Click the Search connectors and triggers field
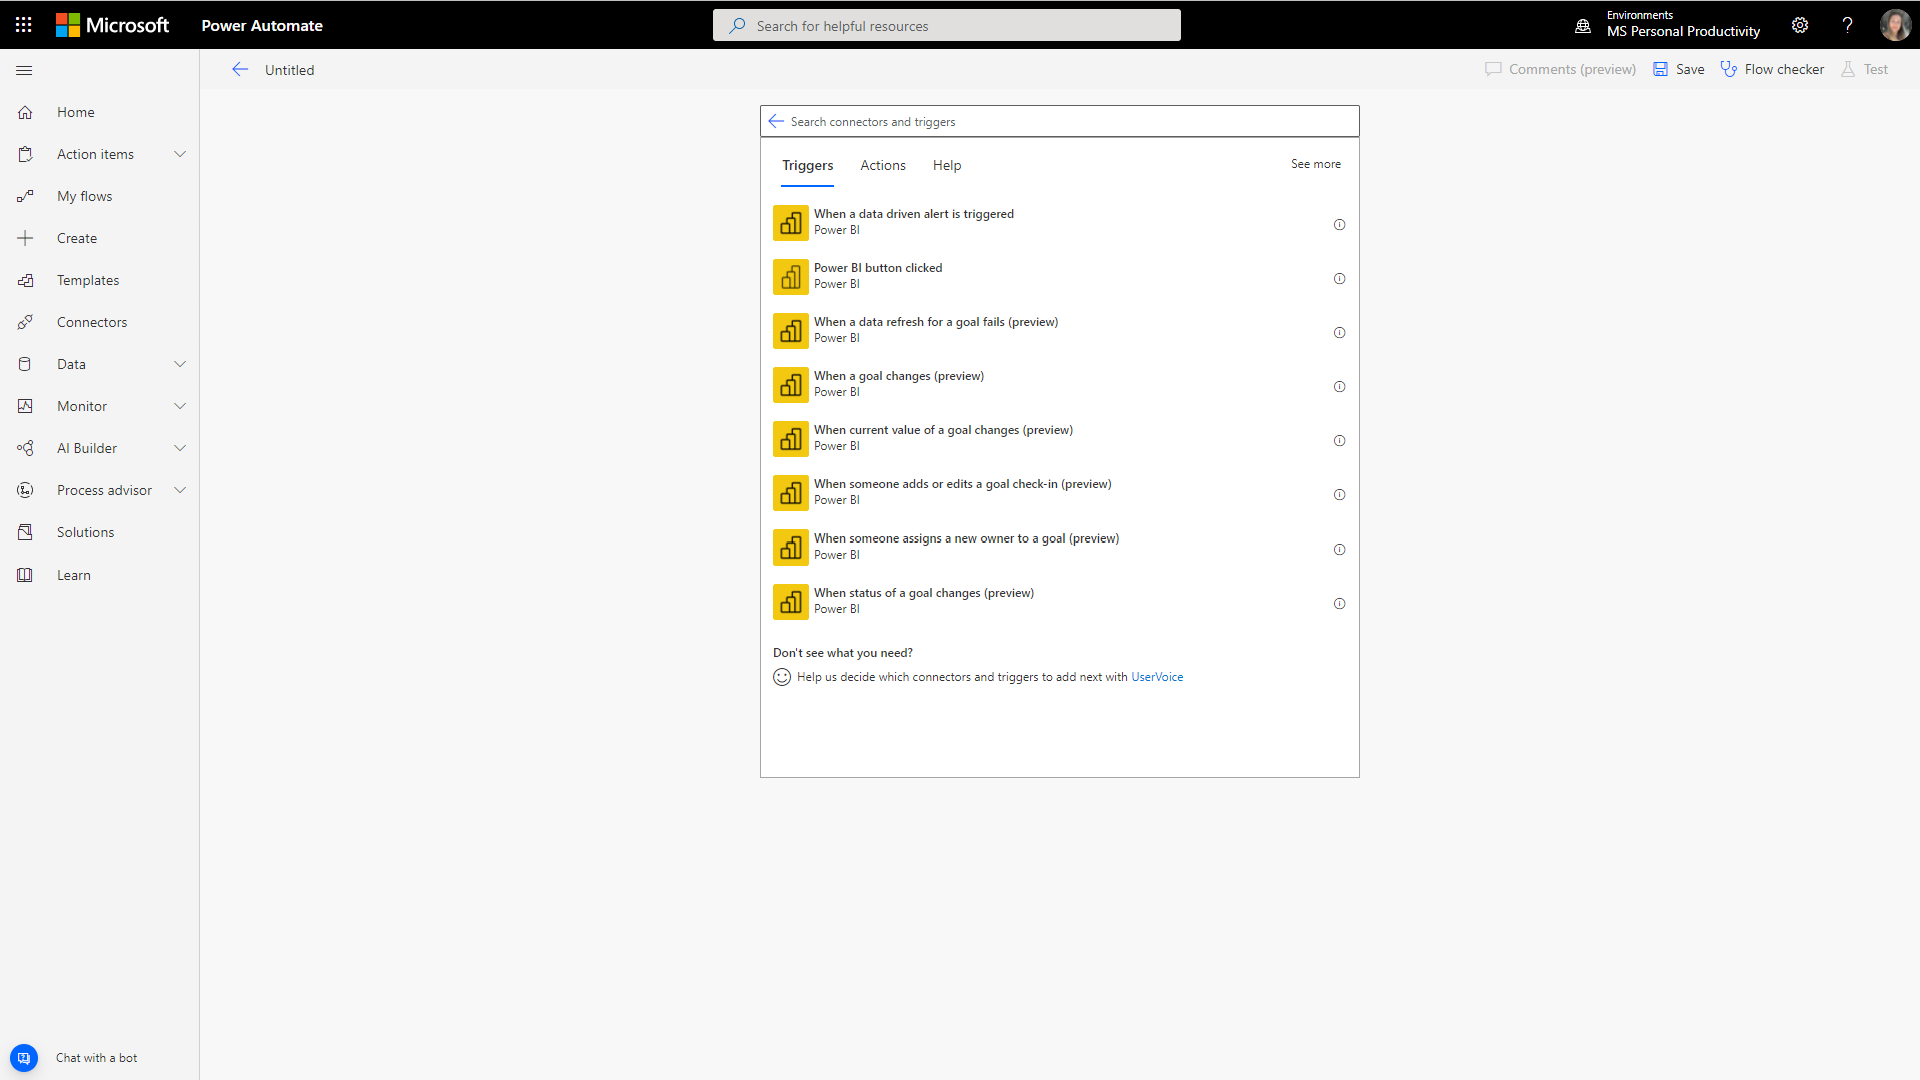1920x1080 pixels. pos(1060,120)
